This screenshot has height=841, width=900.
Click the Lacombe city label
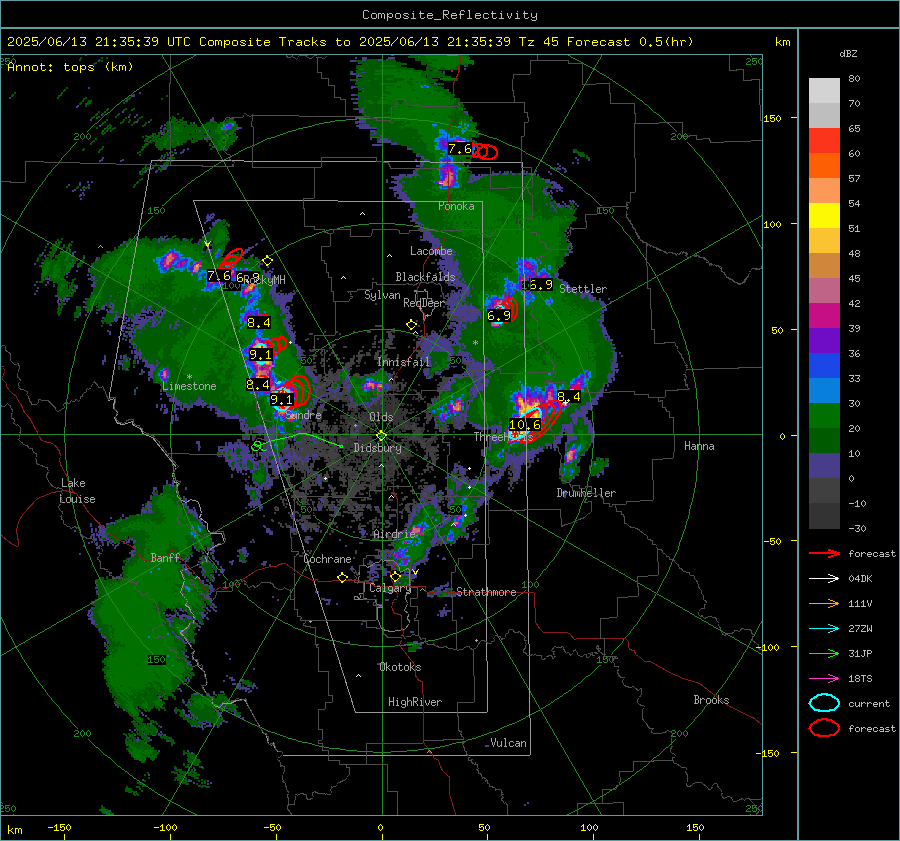[431, 251]
